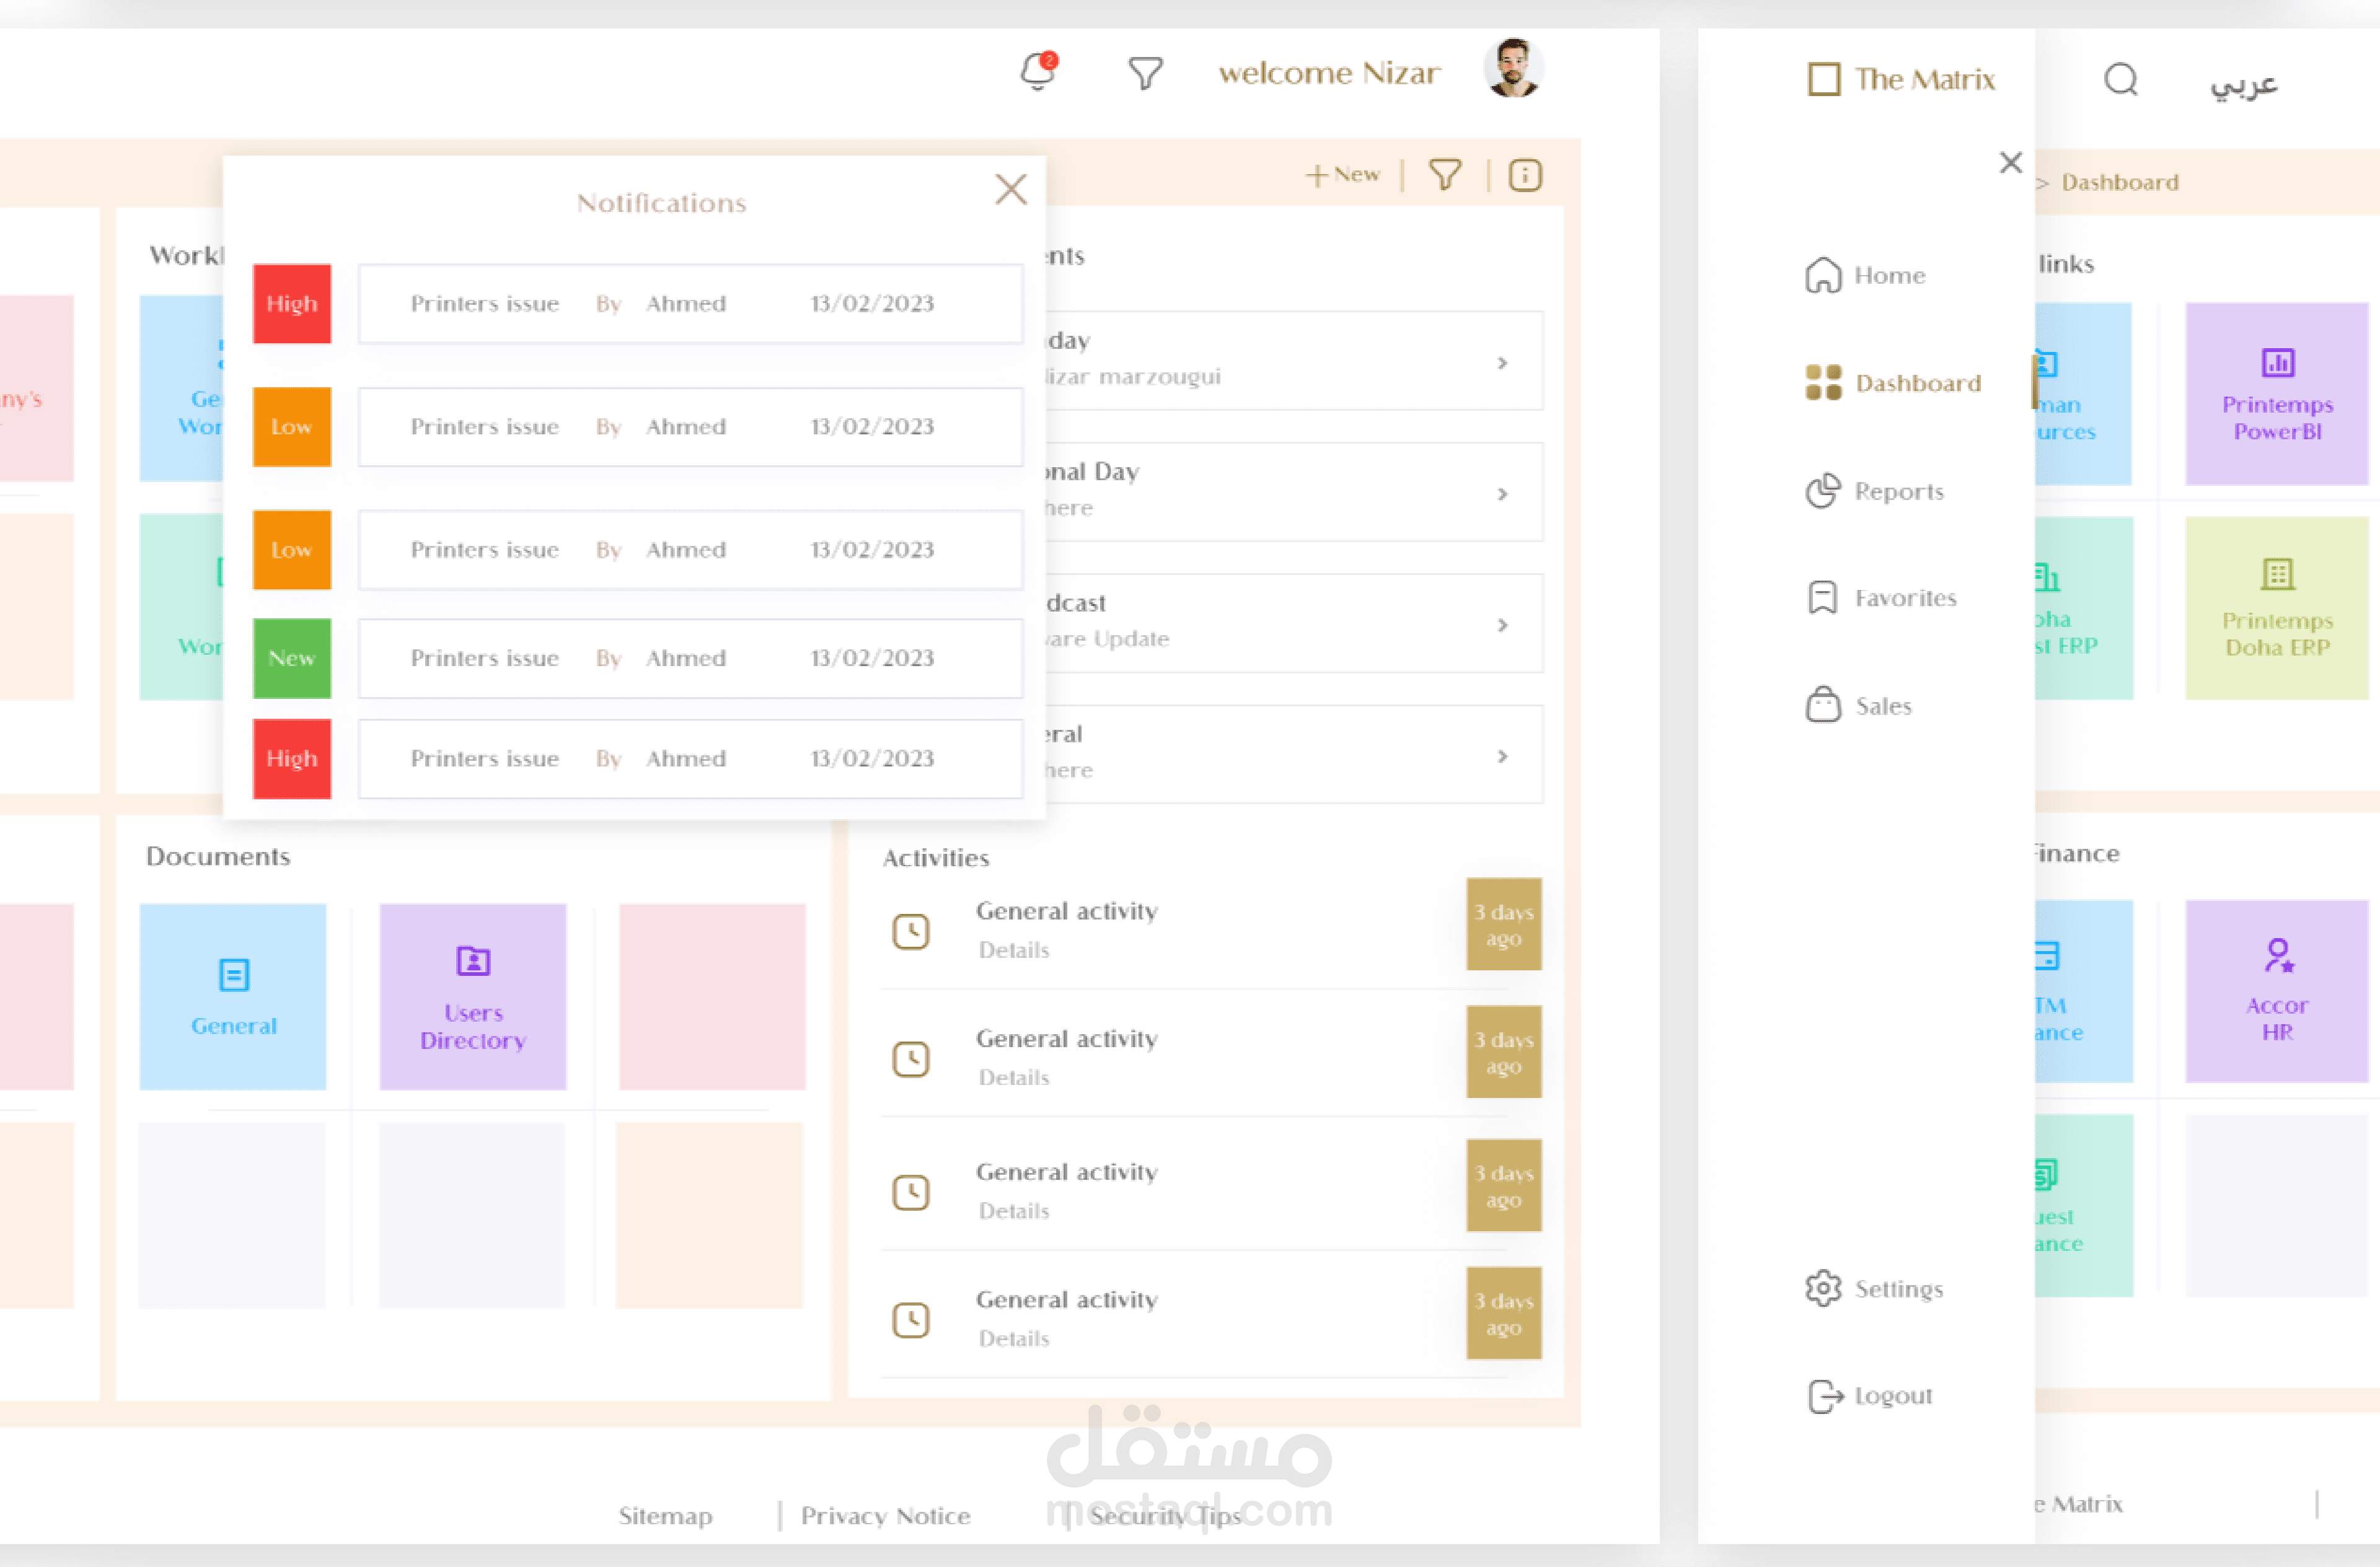
Task: Click the Settings gear icon
Action: [1823, 1288]
